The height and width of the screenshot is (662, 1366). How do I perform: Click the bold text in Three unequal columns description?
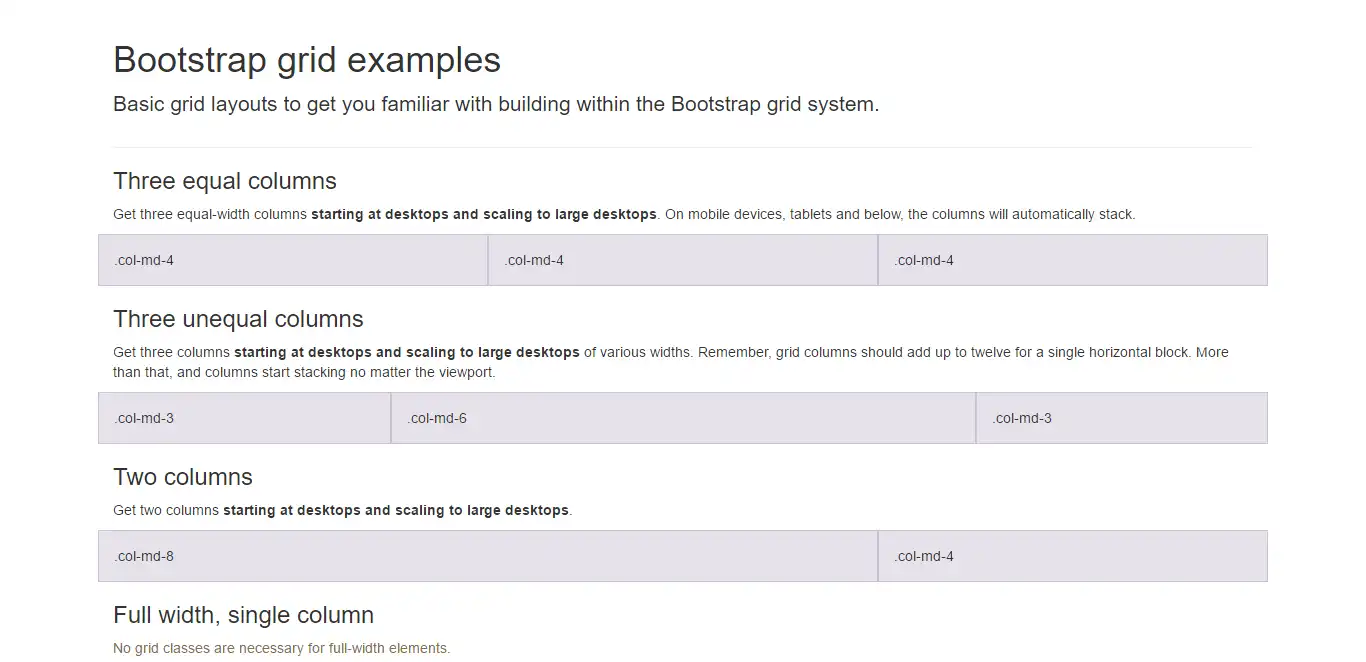click(x=407, y=352)
